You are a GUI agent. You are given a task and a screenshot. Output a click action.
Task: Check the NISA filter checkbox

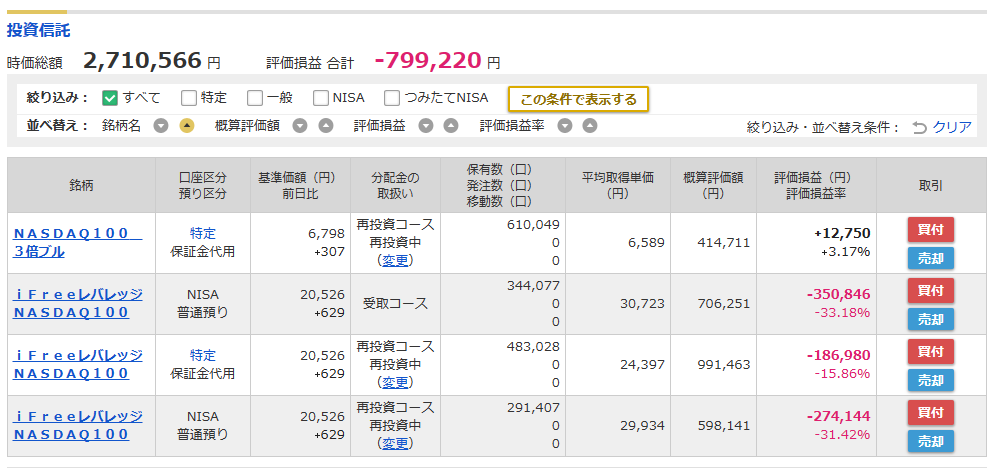click(321, 98)
